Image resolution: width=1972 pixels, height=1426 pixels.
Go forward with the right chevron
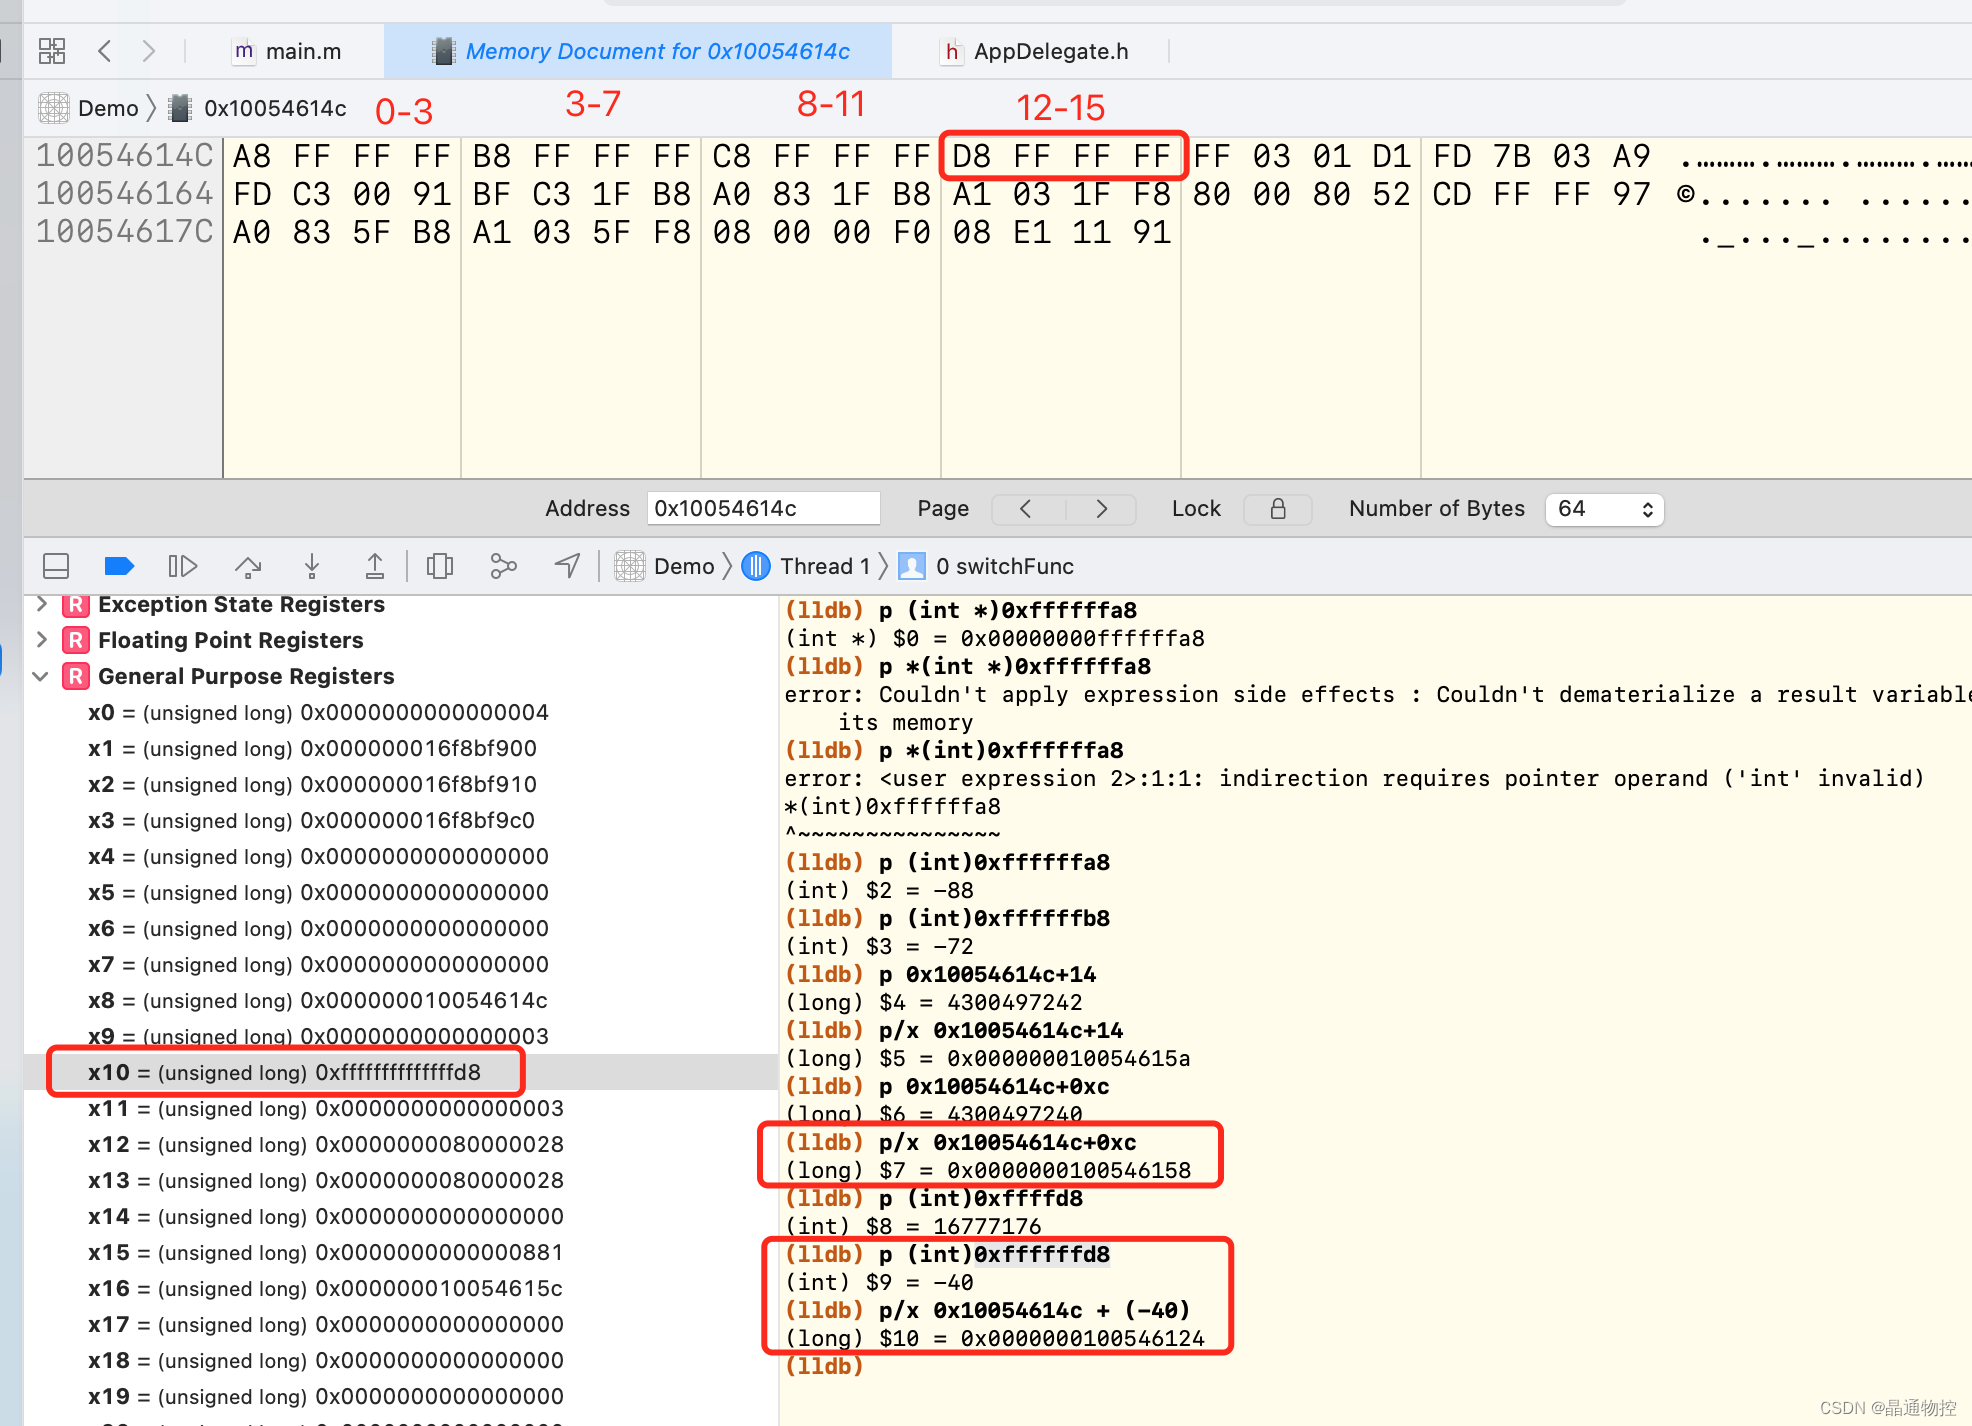[149, 51]
